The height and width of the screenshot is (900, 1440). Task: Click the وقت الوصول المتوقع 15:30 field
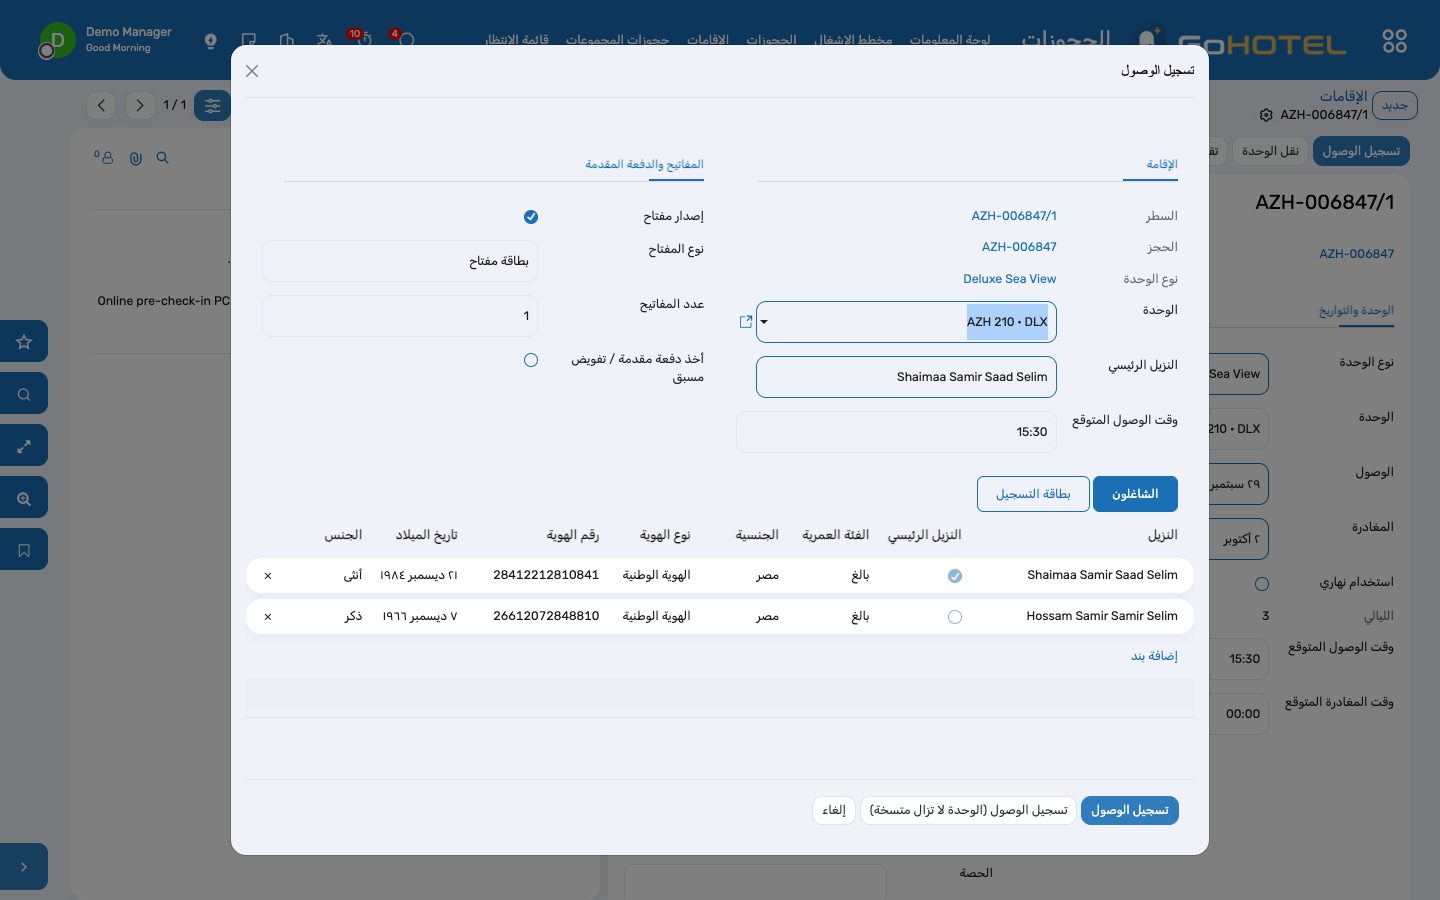coord(896,432)
